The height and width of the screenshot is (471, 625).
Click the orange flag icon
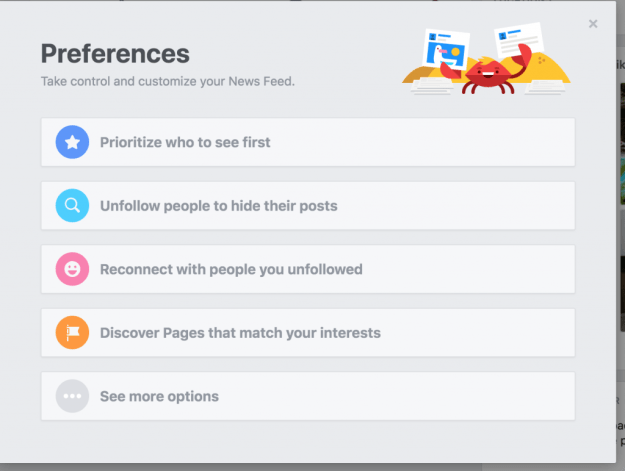point(72,333)
